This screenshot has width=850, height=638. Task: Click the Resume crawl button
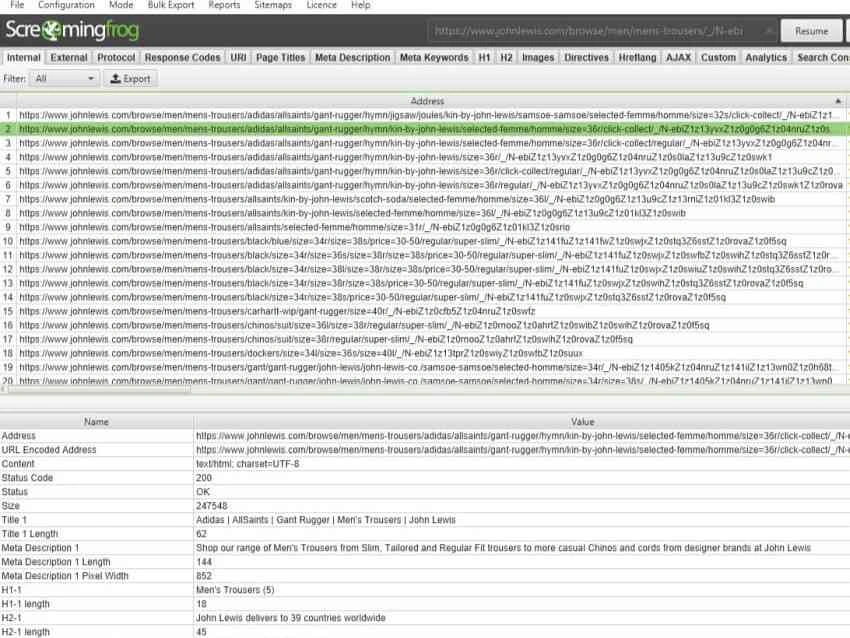[812, 31]
